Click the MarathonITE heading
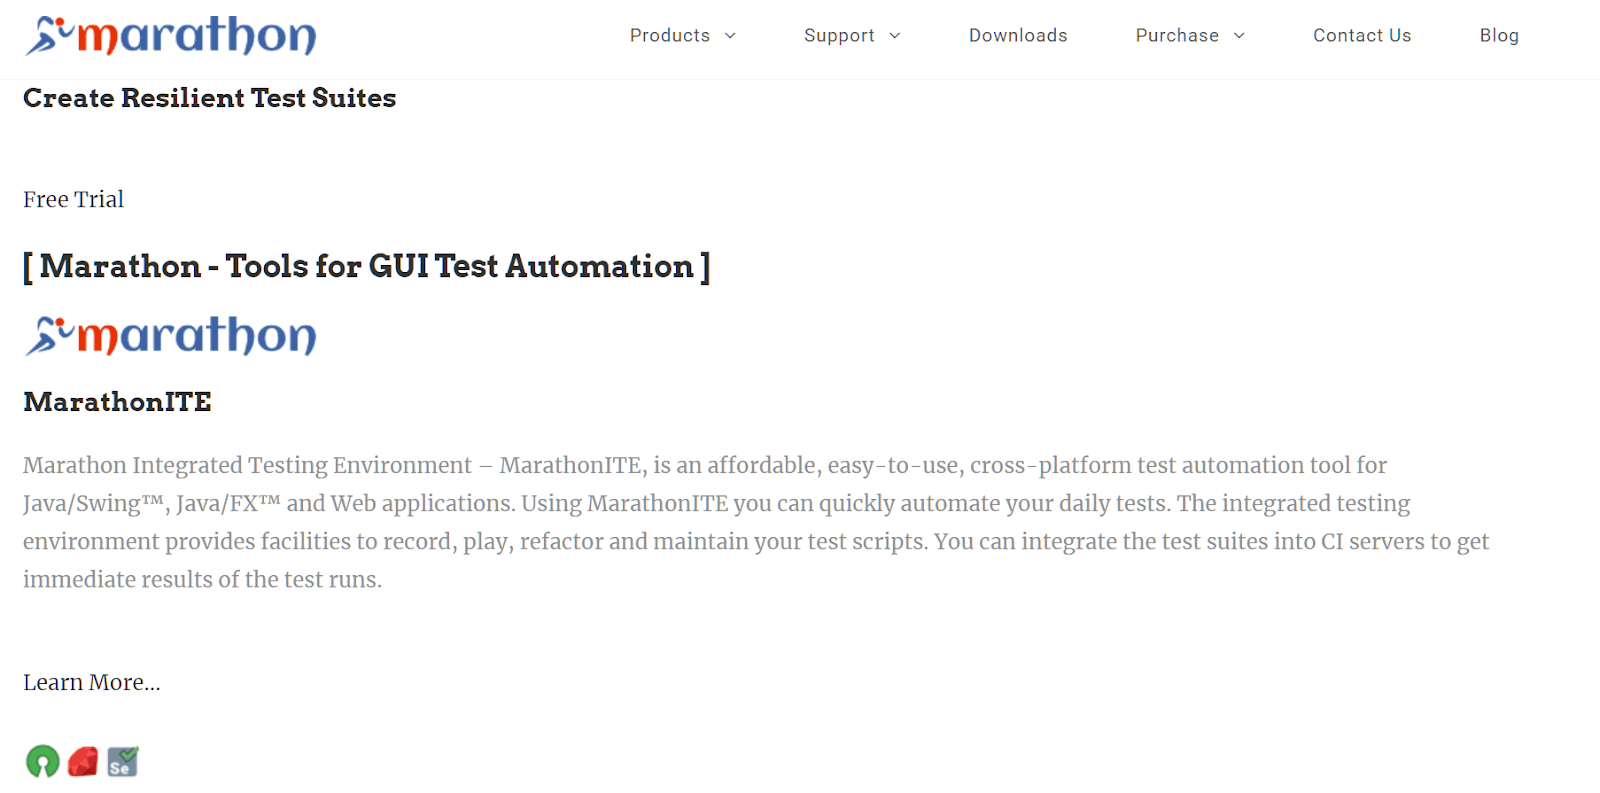1600x793 pixels. click(x=118, y=402)
